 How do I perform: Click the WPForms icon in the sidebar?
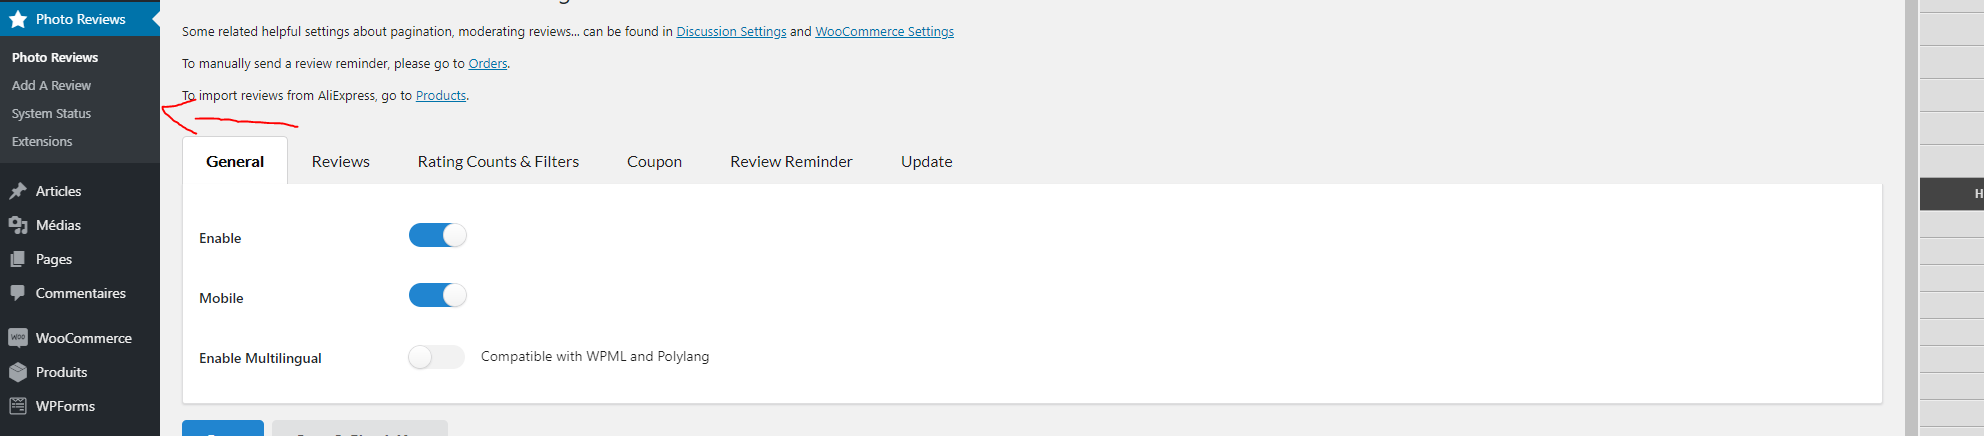tap(18, 406)
